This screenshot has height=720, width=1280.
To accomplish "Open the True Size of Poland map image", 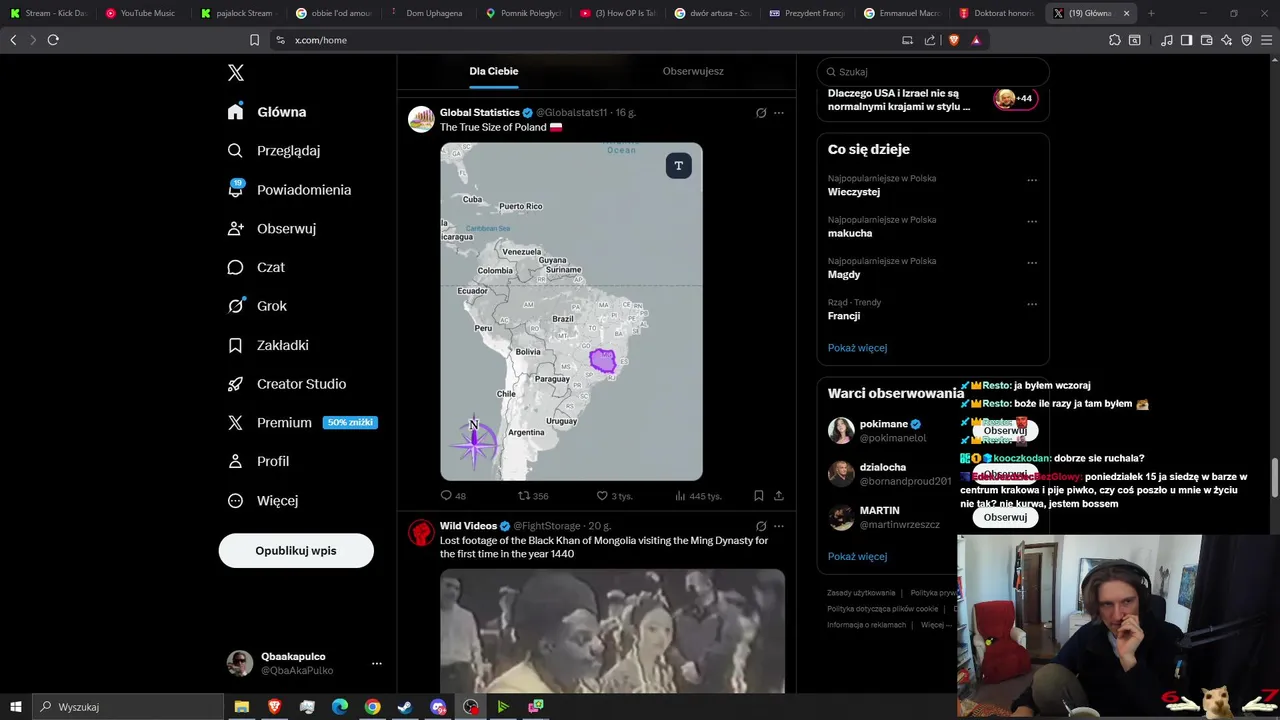I will point(571,311).
